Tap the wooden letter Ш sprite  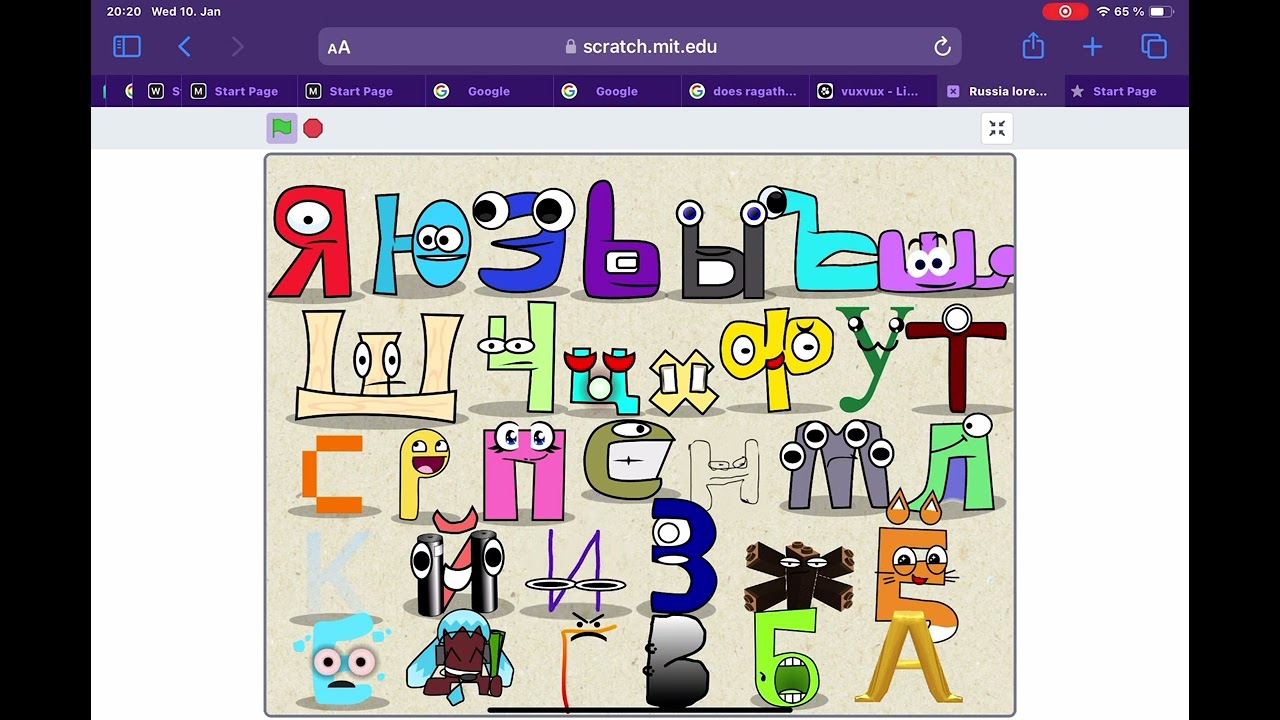coord(378,364)
